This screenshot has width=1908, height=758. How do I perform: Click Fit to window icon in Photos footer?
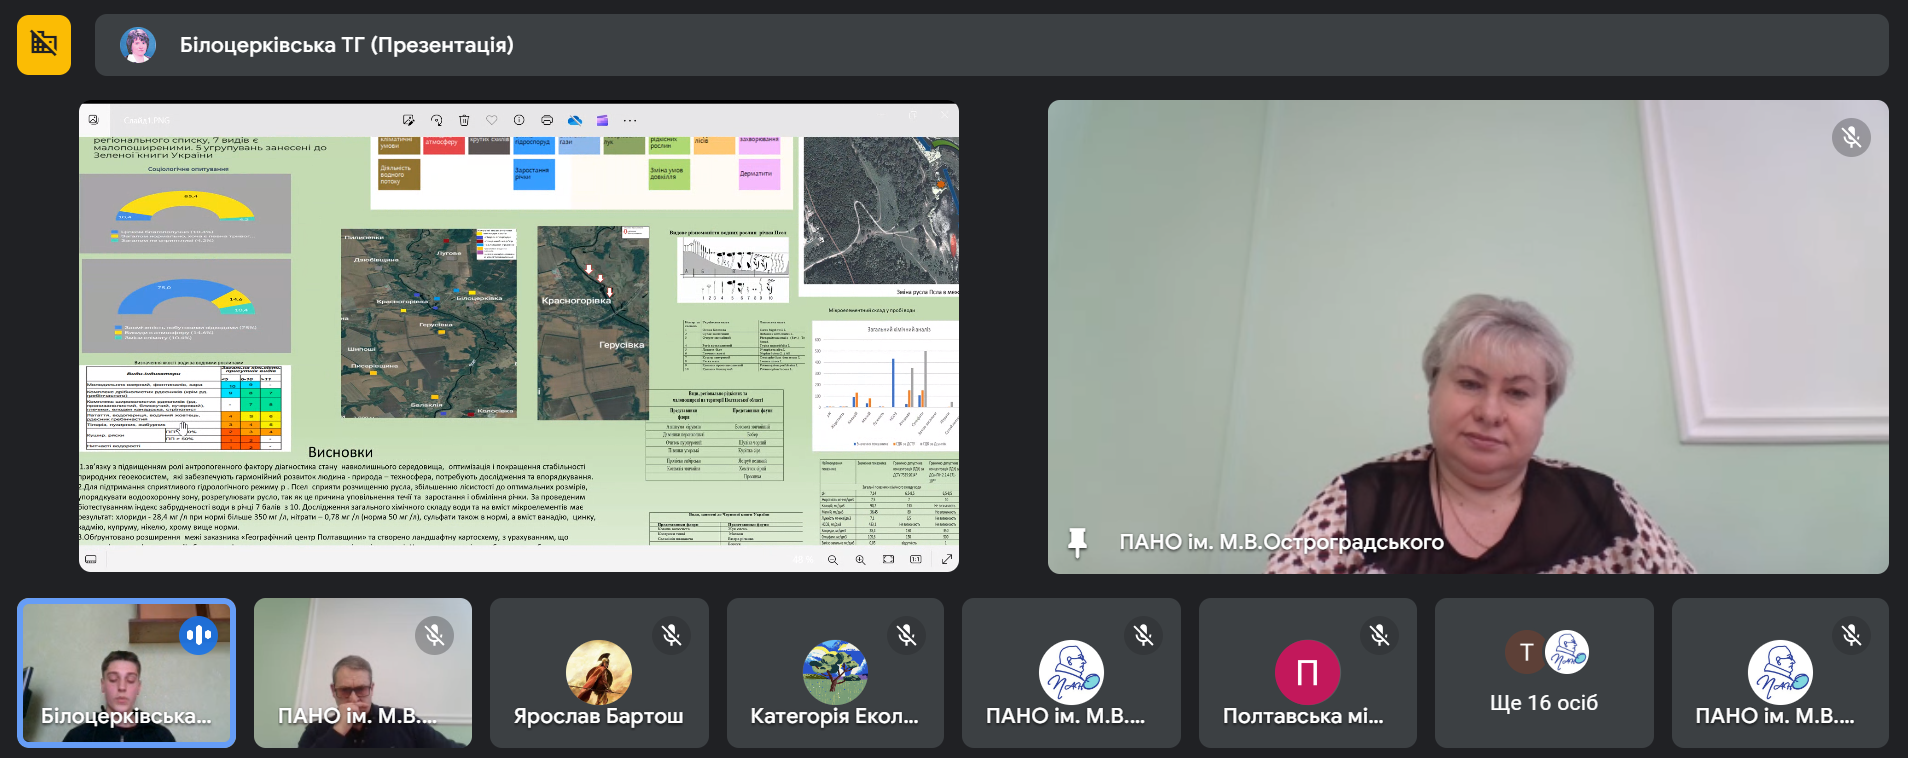tap(888, 559)
